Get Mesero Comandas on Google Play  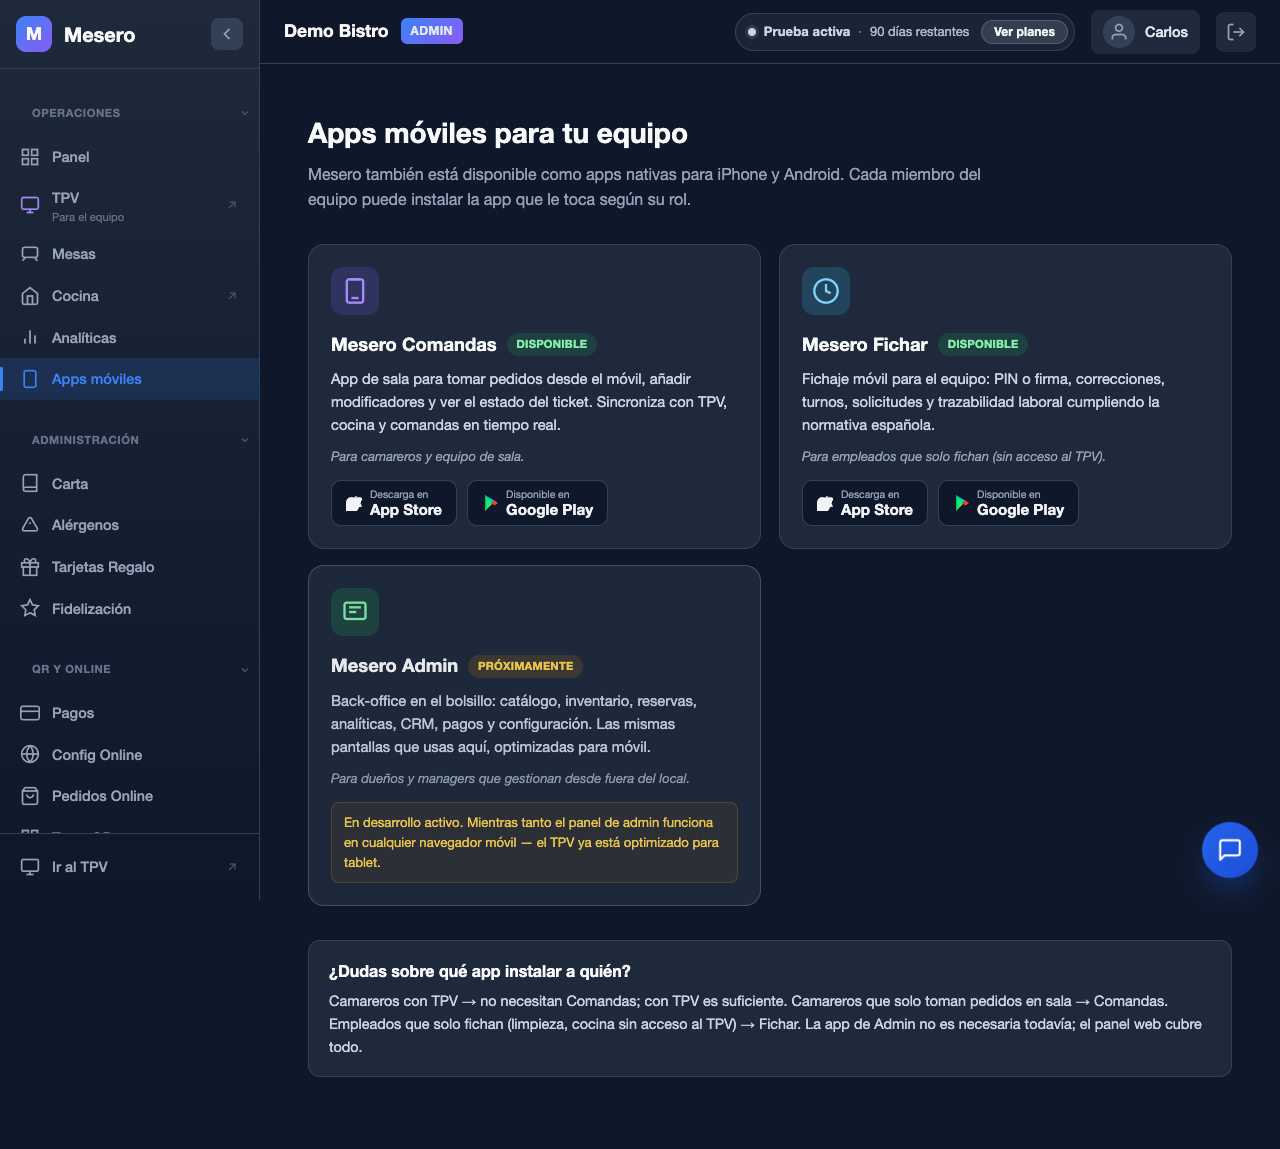537,503
